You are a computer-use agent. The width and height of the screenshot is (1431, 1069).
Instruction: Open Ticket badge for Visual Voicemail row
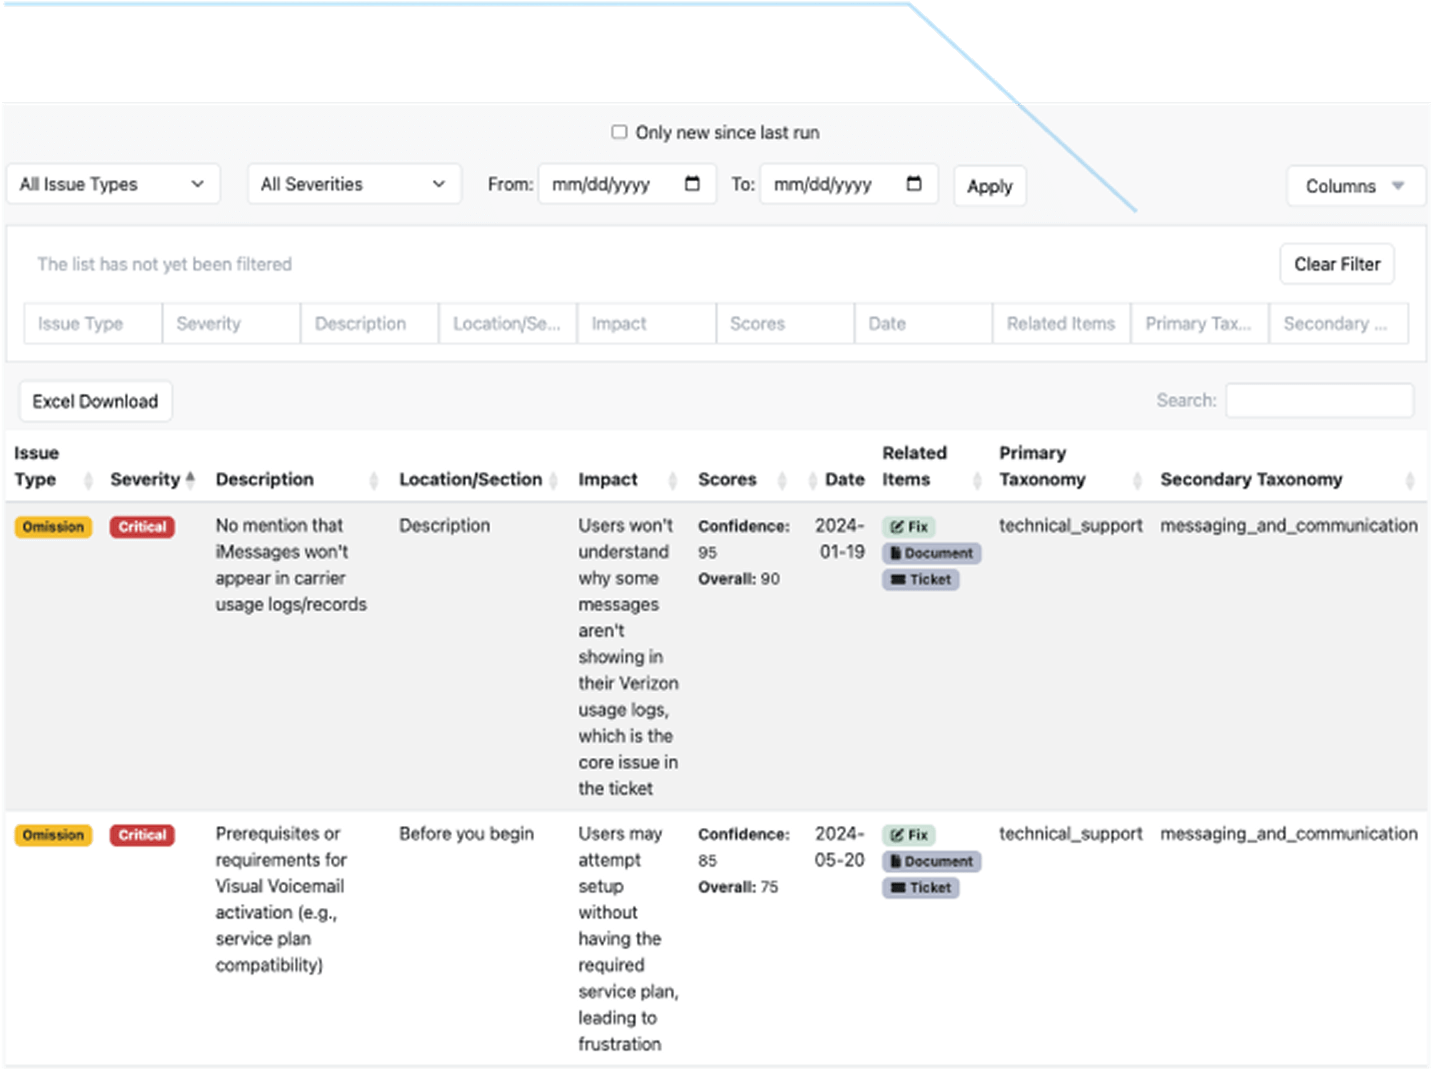click(921, 888)
